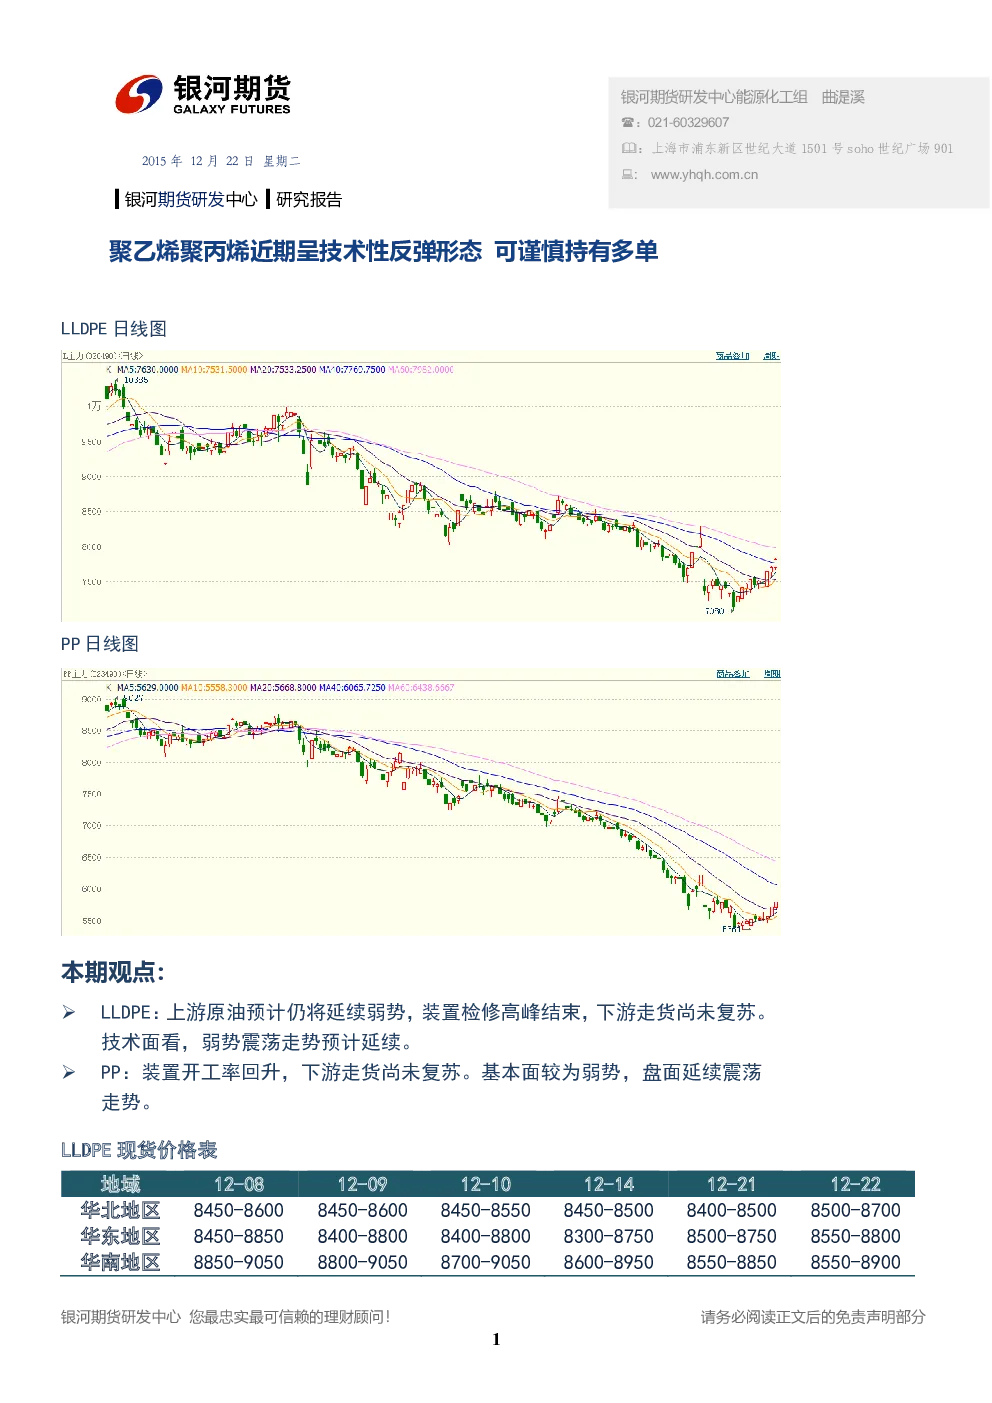Click the 12-10 table column header

[x=485, y=1184]
